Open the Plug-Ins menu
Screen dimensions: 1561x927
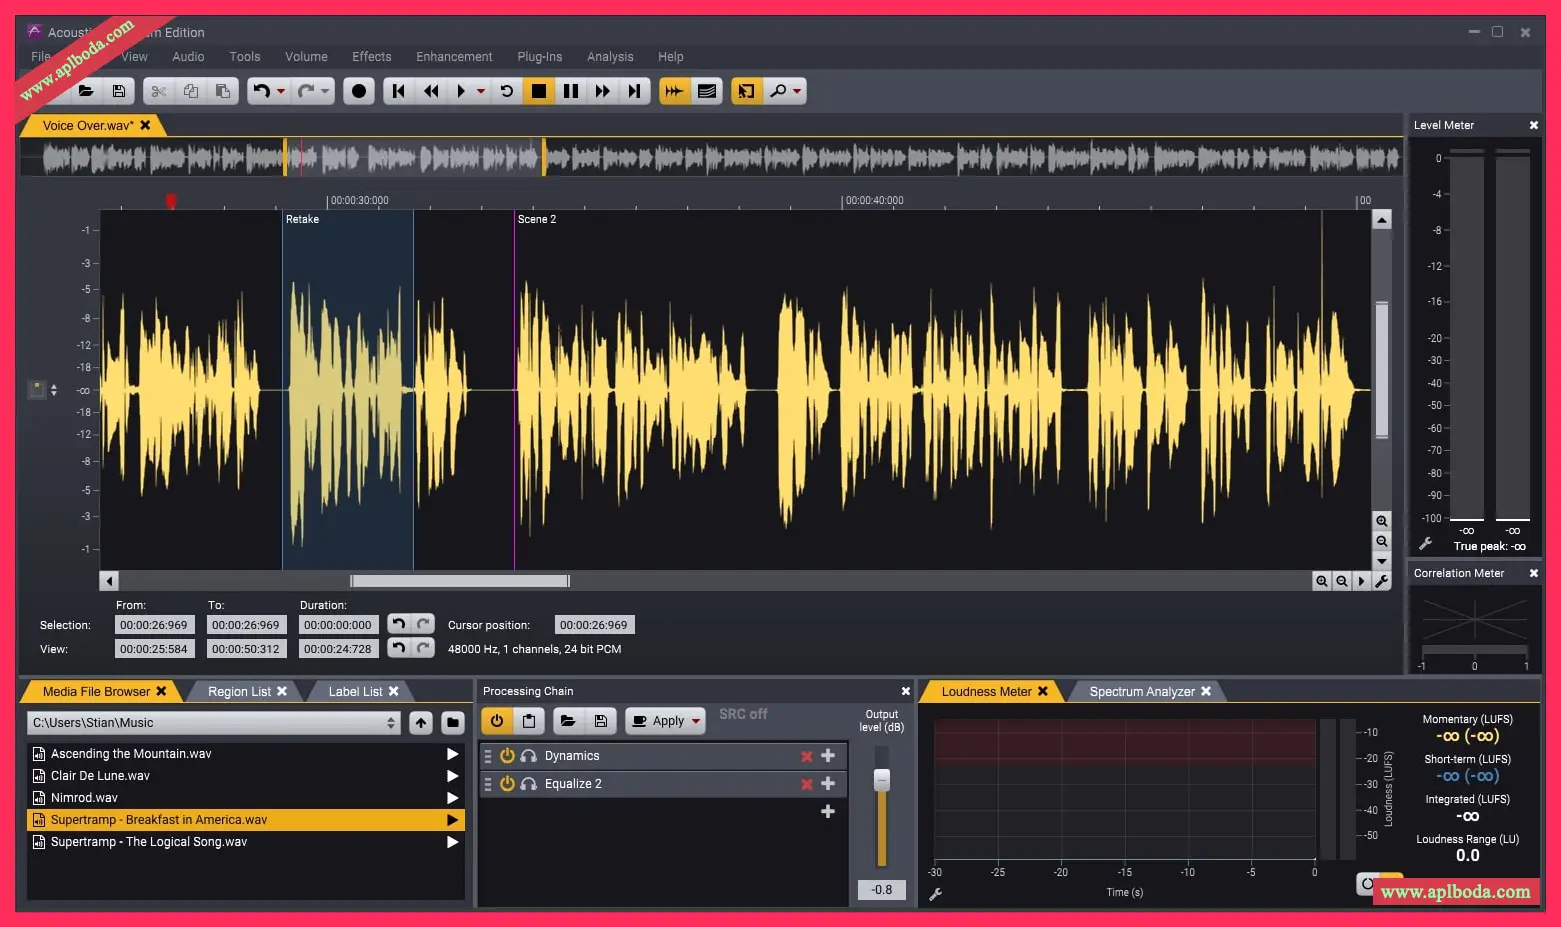pos(540,57)
